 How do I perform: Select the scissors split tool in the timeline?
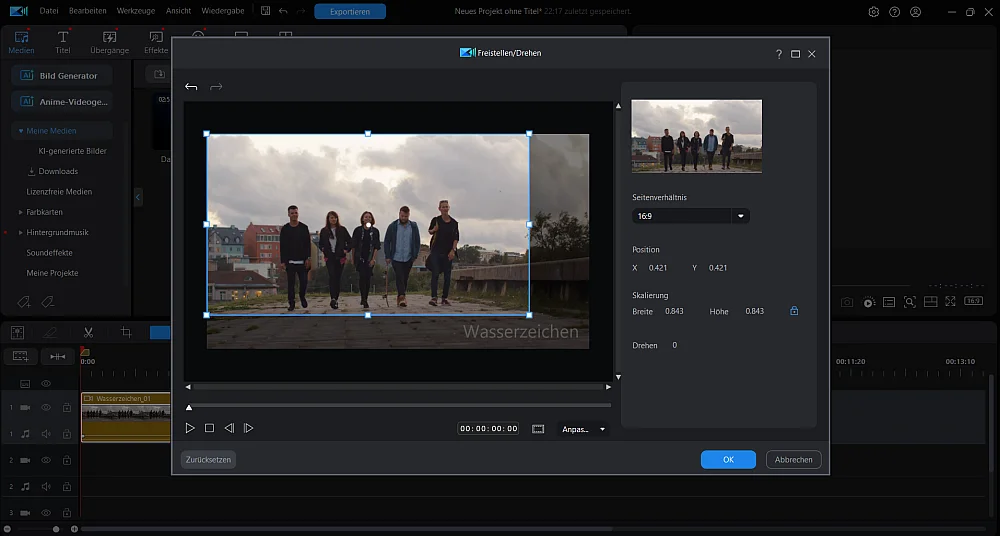click(x=88, y=332)
